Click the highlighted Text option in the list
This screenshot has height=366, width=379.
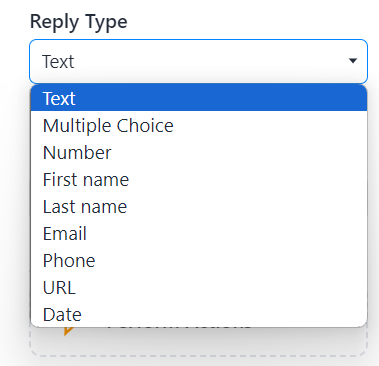pos(199,98)
